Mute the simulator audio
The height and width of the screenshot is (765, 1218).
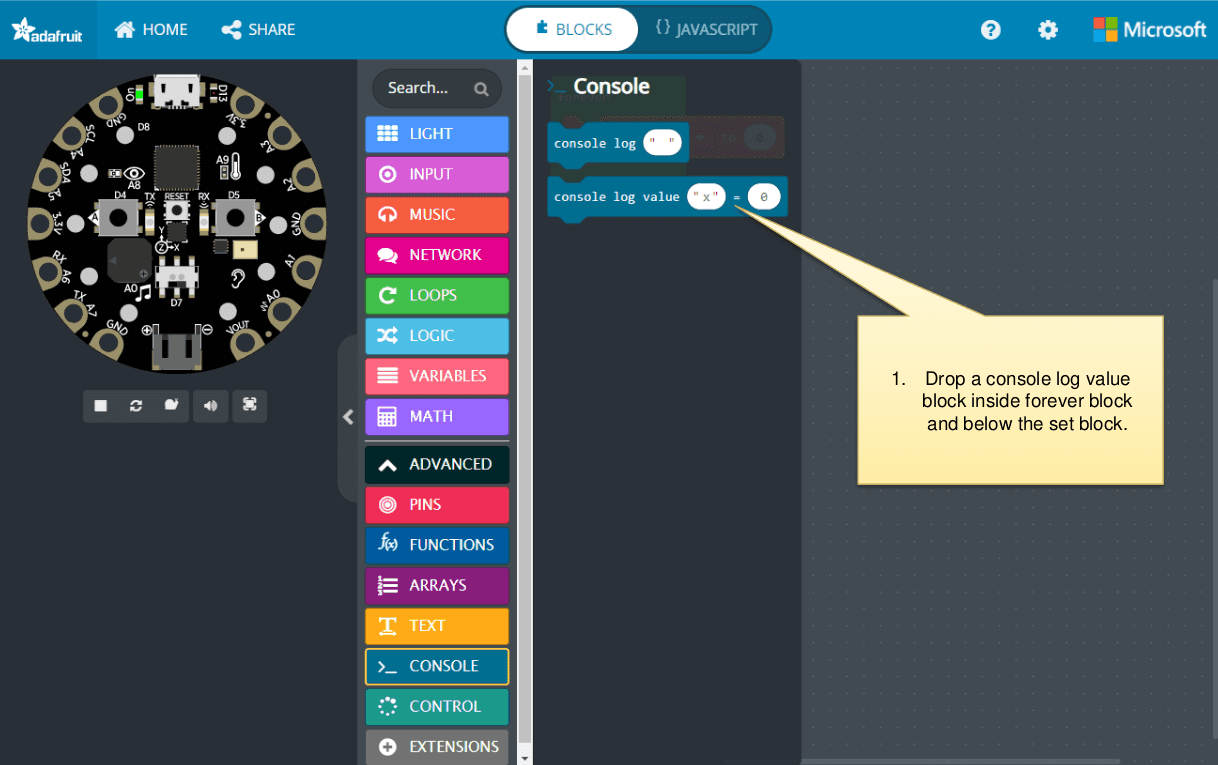pyautogui.click(x=210, y=405)
